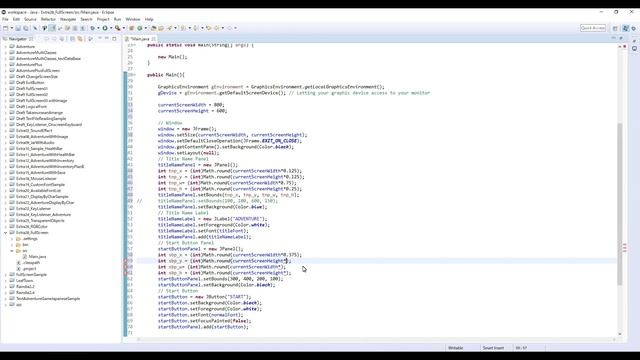This screenshot has width=640, height=360.
Task: Open Navigator View Menu dropdown
Action: [x=99, y=38]
